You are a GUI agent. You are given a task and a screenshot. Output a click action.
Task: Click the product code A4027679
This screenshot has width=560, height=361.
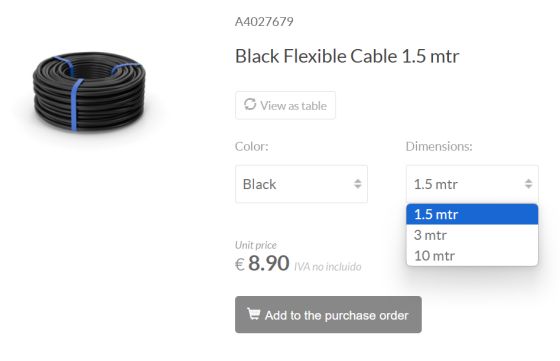pyautogui.click(x=264, y=22)
